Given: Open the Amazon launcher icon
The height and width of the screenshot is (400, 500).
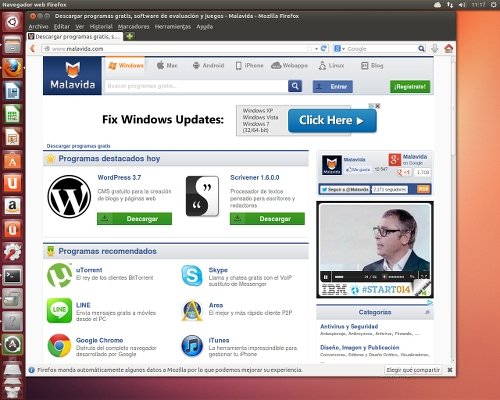Looking at the screenshot, I should (x=13, y=206).
